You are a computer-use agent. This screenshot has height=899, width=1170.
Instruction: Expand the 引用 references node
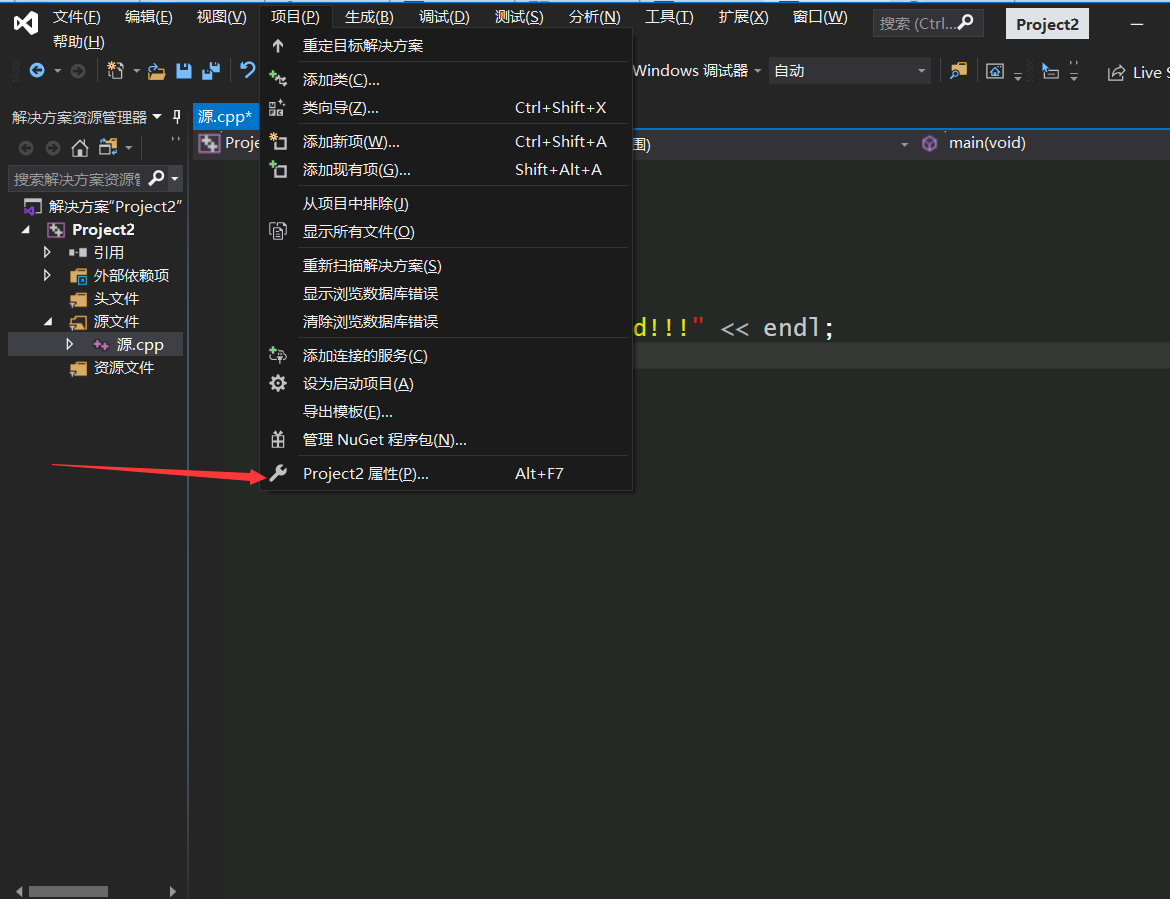(47, 252)
